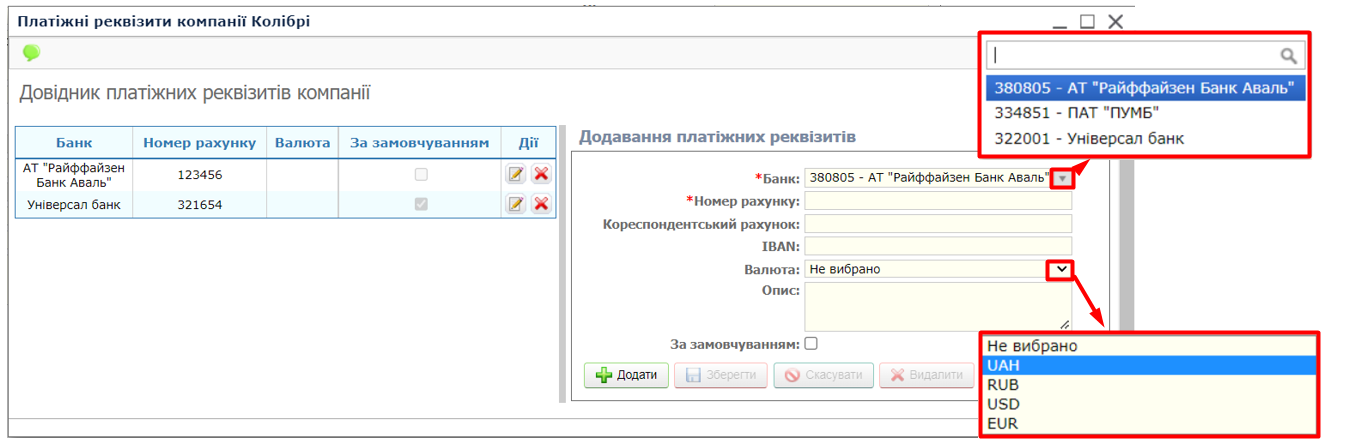The width and height of the screenshot is (1352, 445).
Task: Open the Банк dropdown arrow
Action: [x=1061, y=179]
